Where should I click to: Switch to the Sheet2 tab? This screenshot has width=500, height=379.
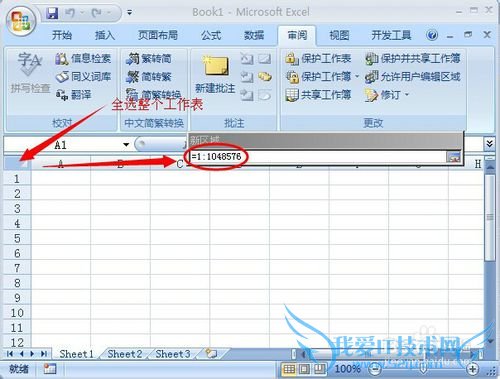click(x=125, y=354)
